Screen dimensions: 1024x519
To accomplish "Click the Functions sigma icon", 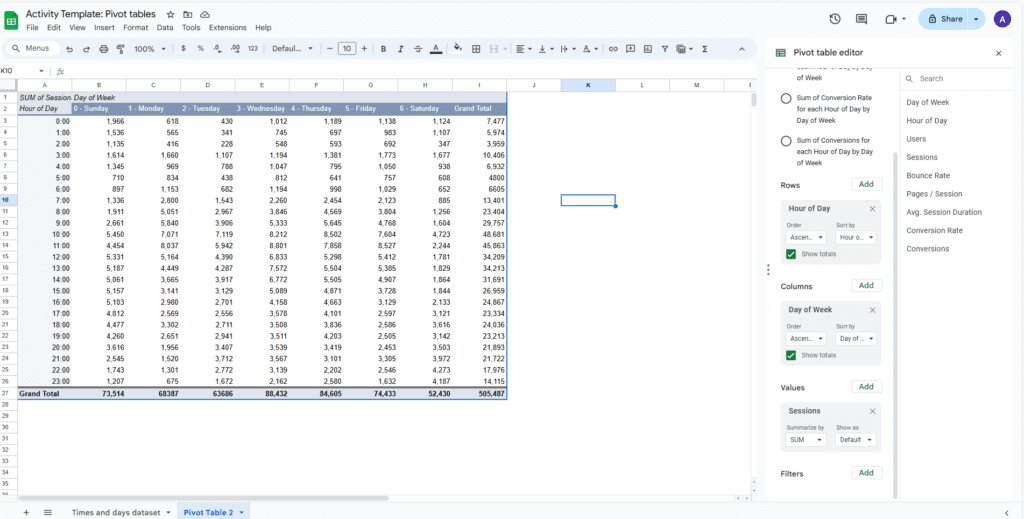I will 705,48.
